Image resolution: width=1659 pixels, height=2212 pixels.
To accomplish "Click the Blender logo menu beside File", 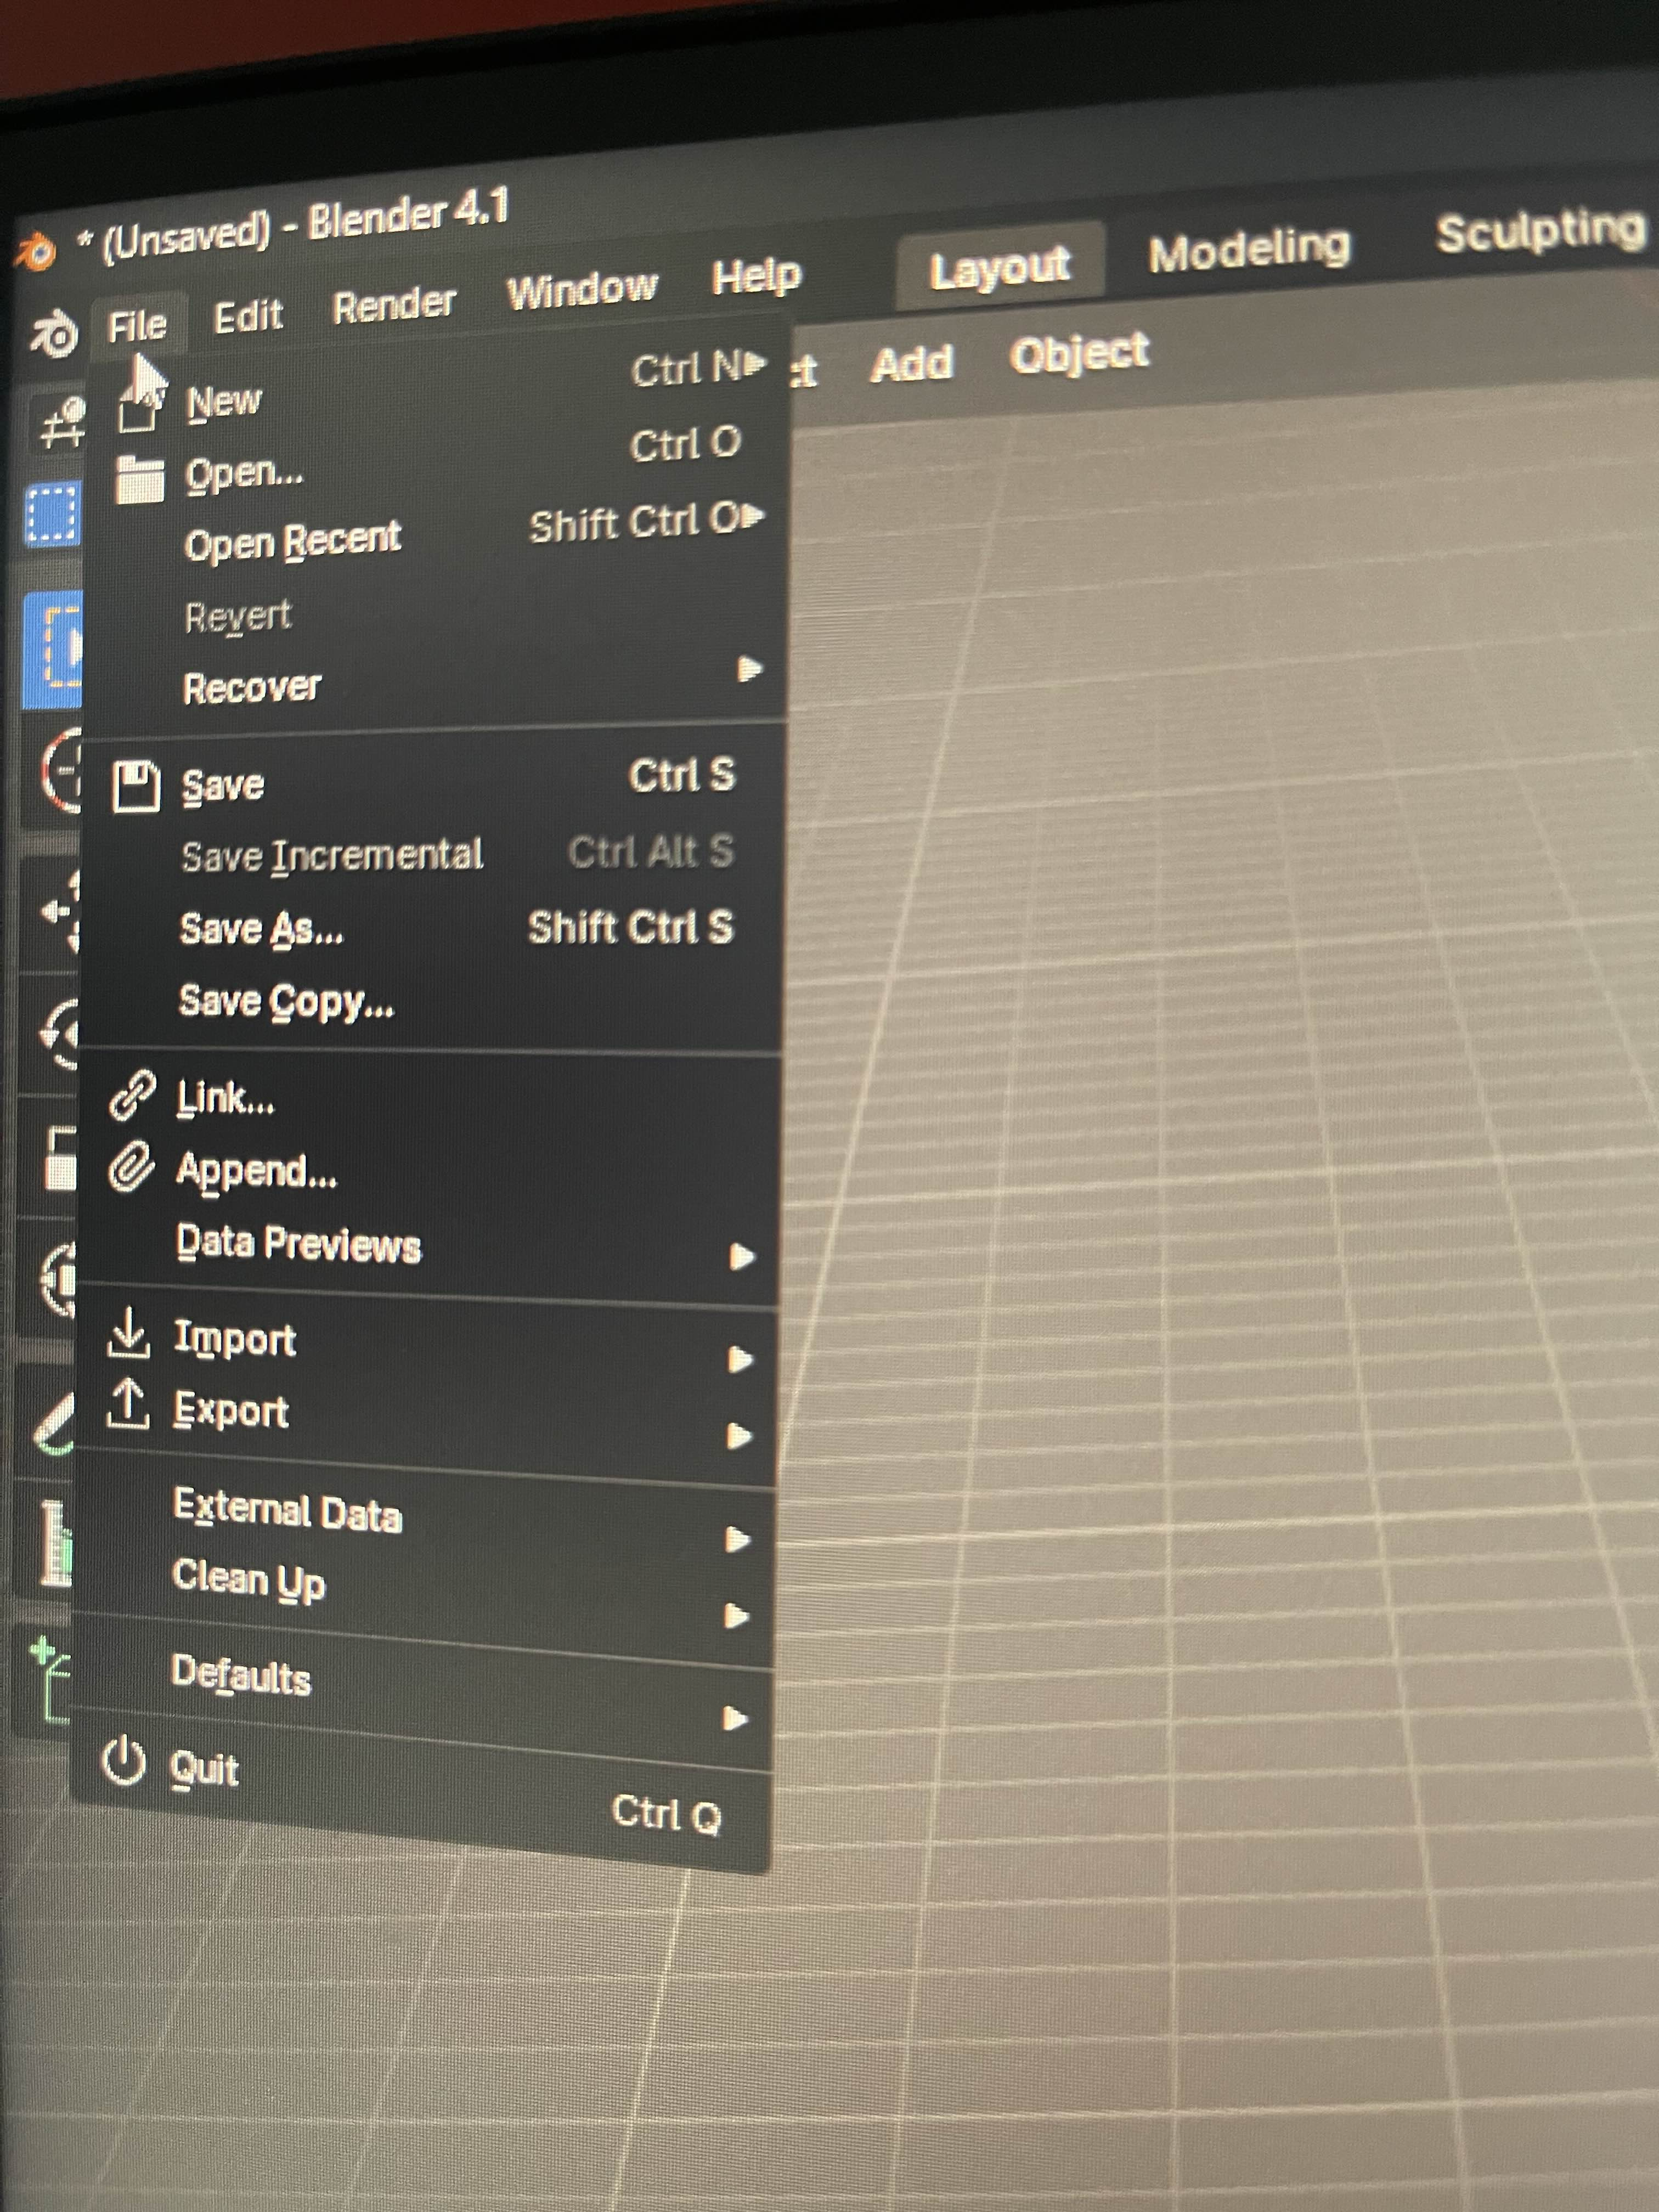I will pos(54,334).
